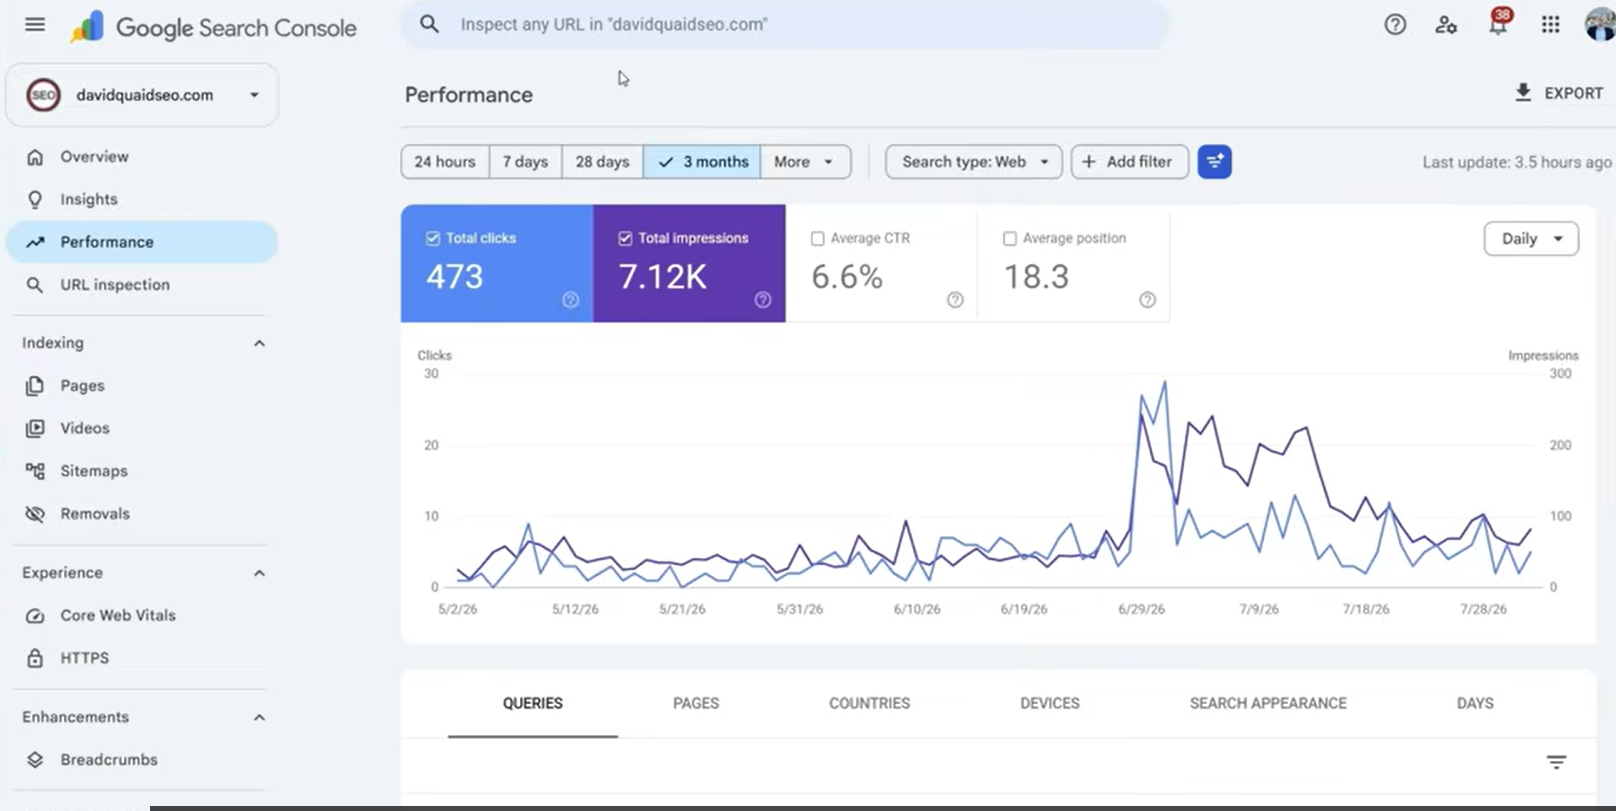
Task: Open the HTTPS report
Action: tap(142, 659)
